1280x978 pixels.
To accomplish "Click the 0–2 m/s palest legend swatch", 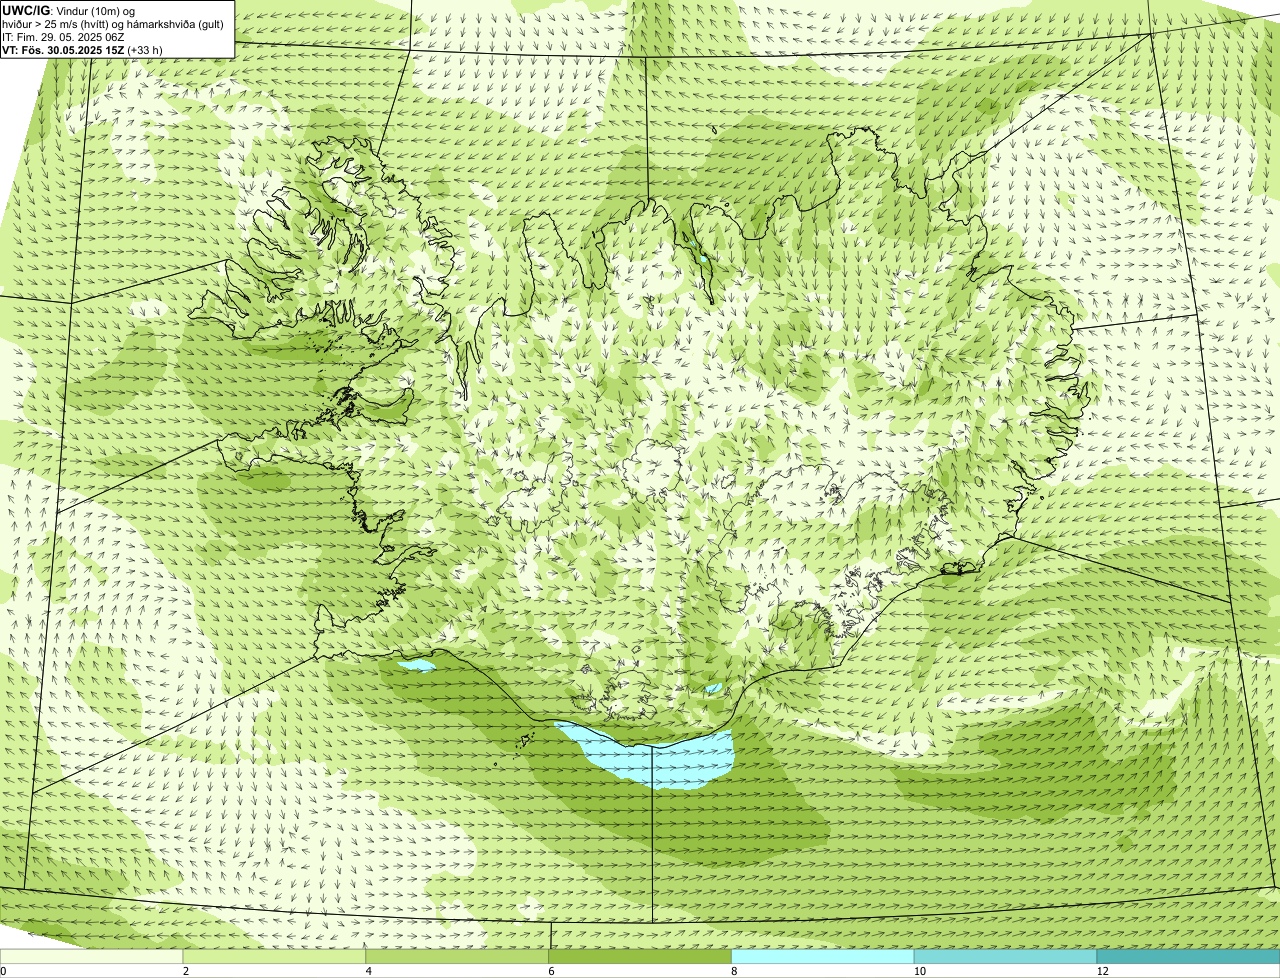I will (92, 956).
